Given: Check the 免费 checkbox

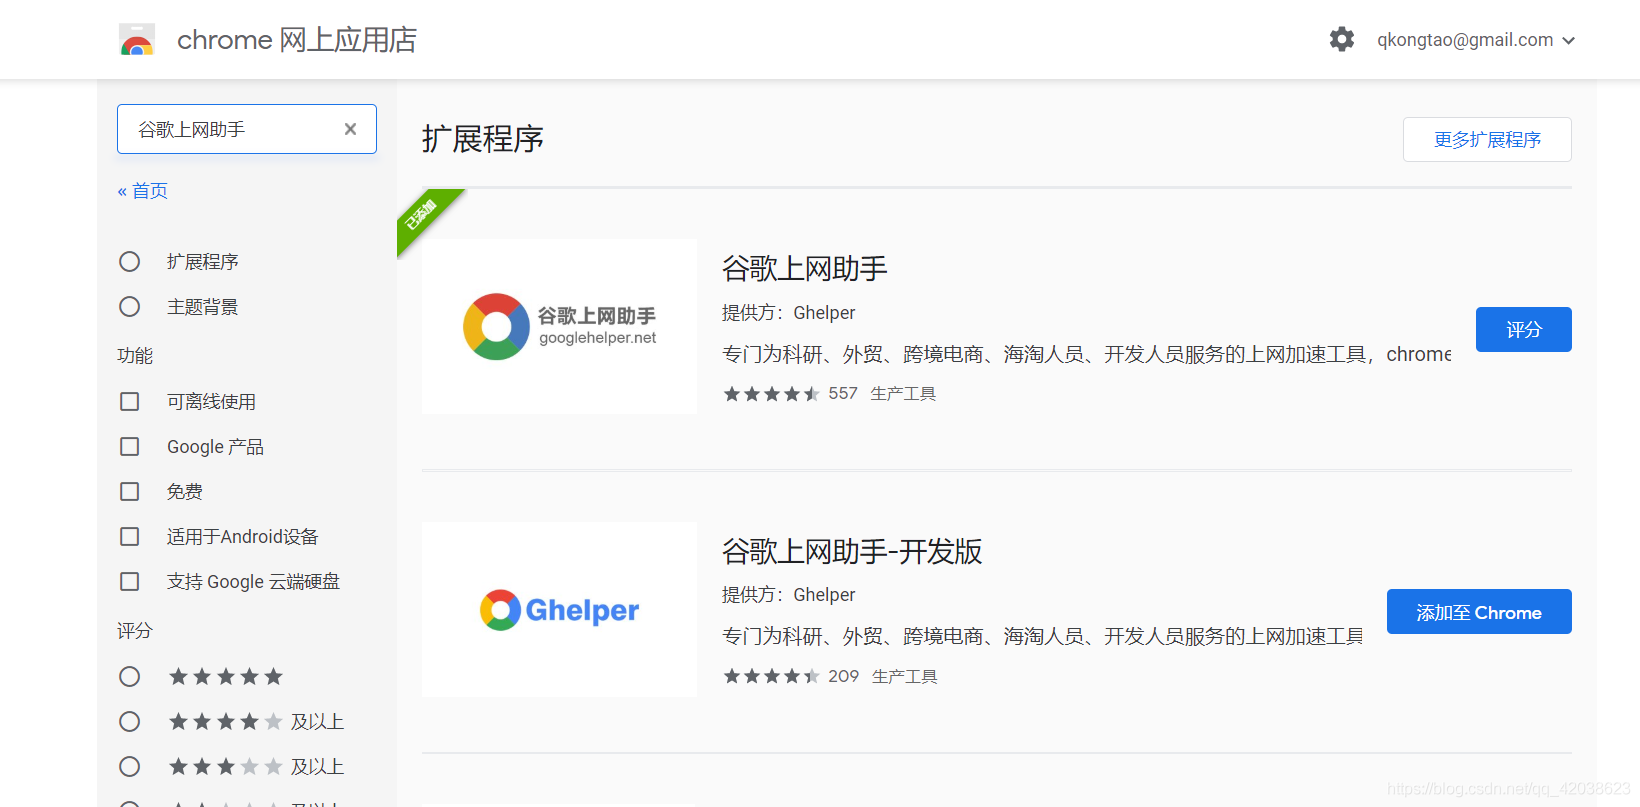Looking at the screenshot, I should [130, 492].
